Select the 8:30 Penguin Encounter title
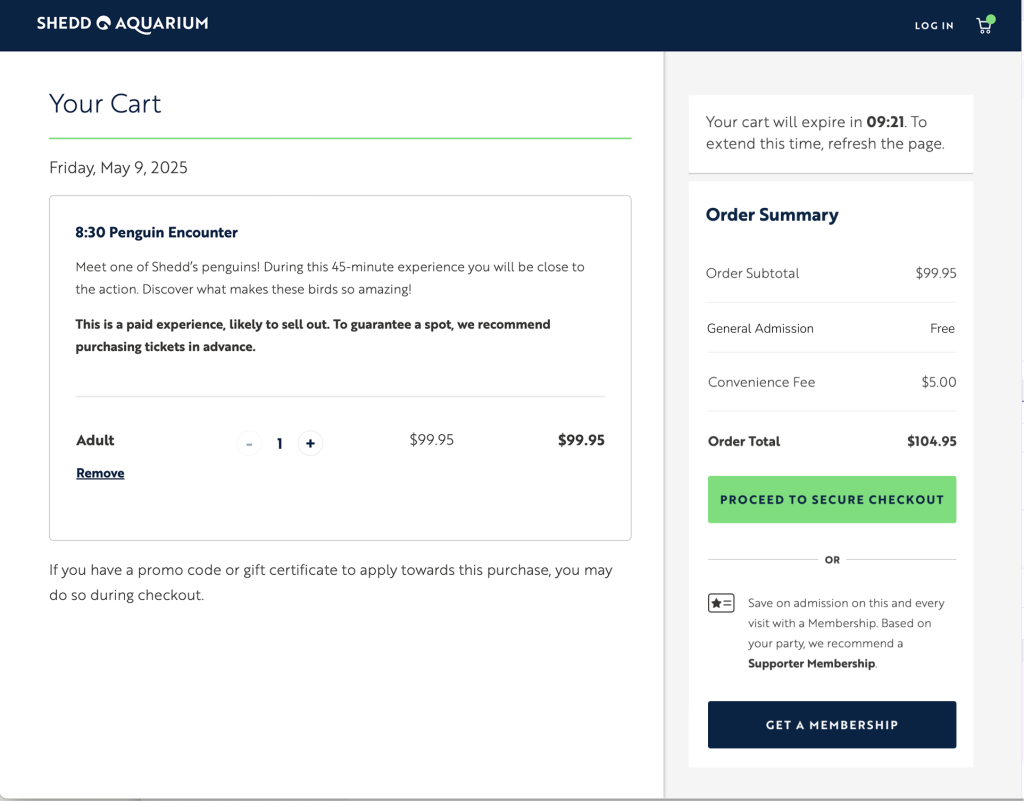The image size is (1024, 801). tap(156, 232)
